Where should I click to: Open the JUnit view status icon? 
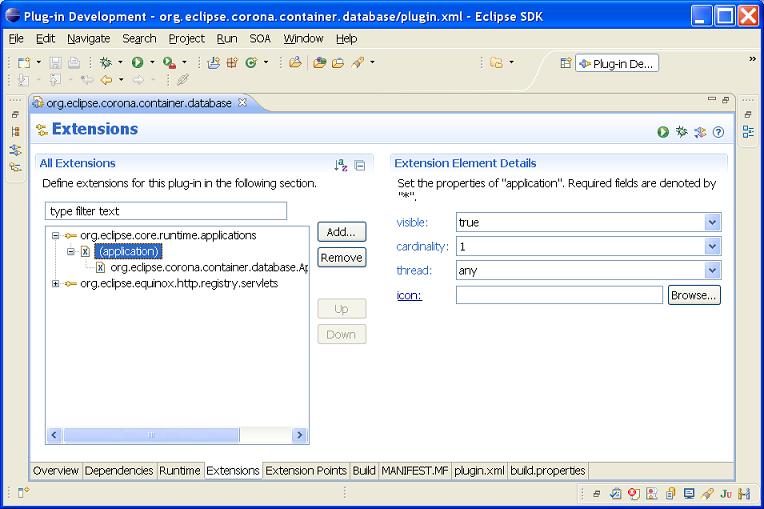tap(726, 494)
